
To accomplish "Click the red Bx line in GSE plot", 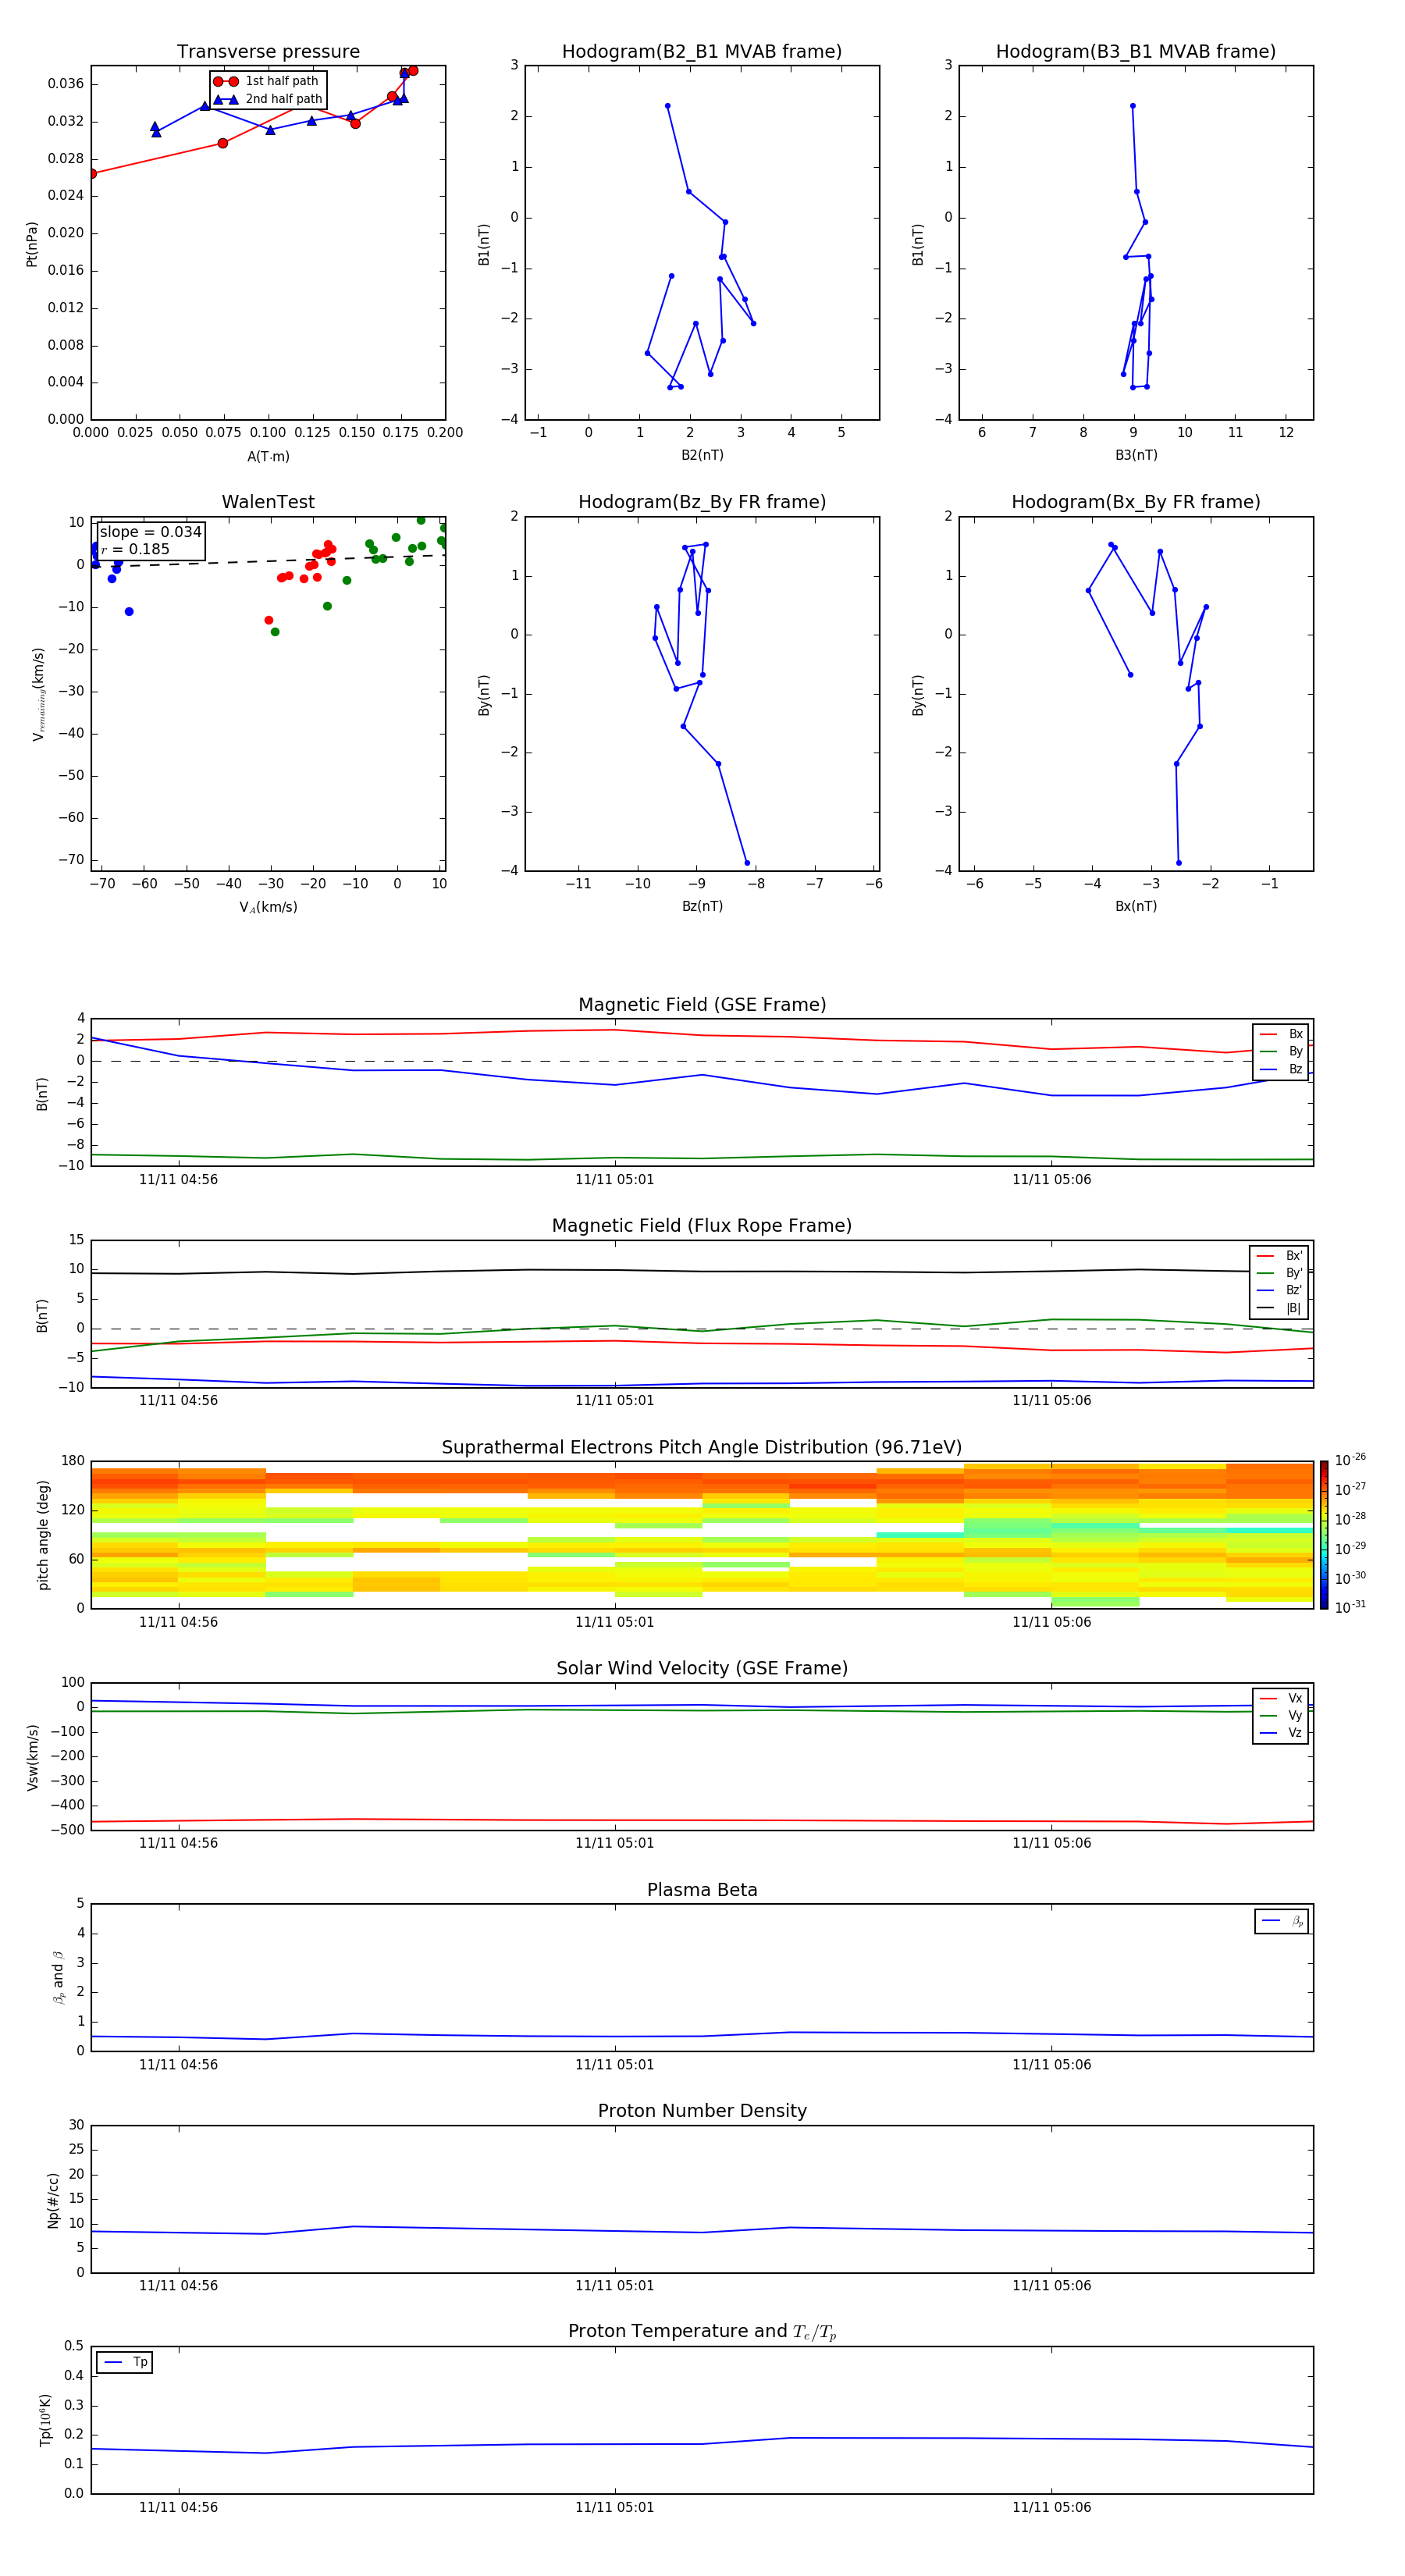I will [x=702, y=1035].
